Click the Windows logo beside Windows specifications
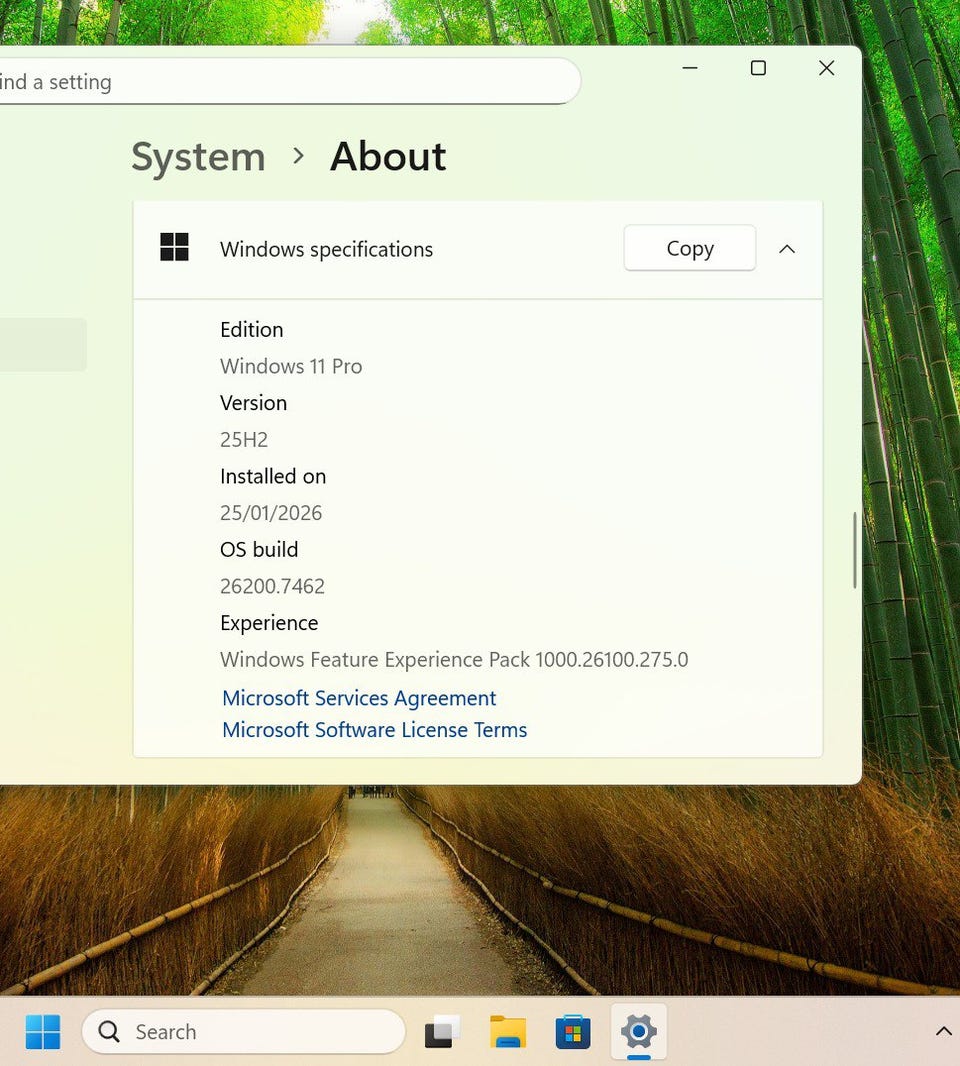This screenshot has width=960, height=1066. (174, 248)
